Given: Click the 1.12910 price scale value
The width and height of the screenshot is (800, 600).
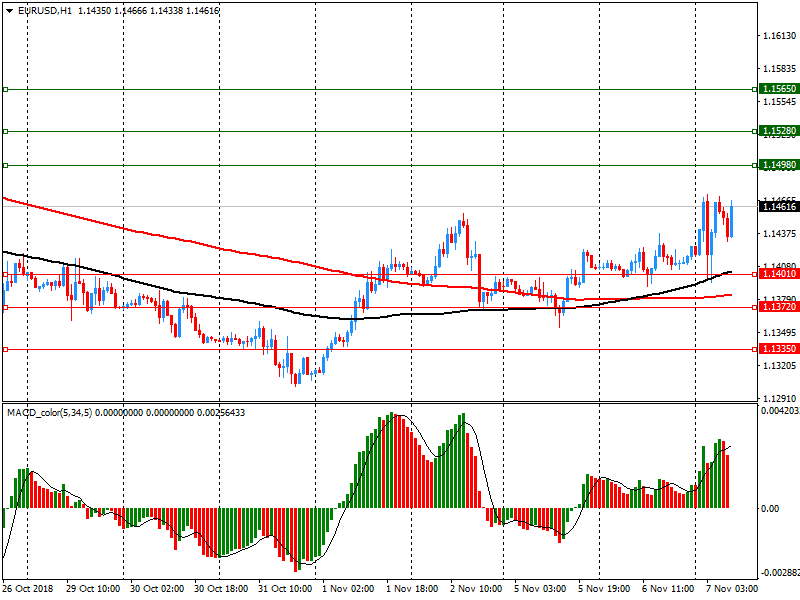Looking at the screenshot, I should click(777, 399).
